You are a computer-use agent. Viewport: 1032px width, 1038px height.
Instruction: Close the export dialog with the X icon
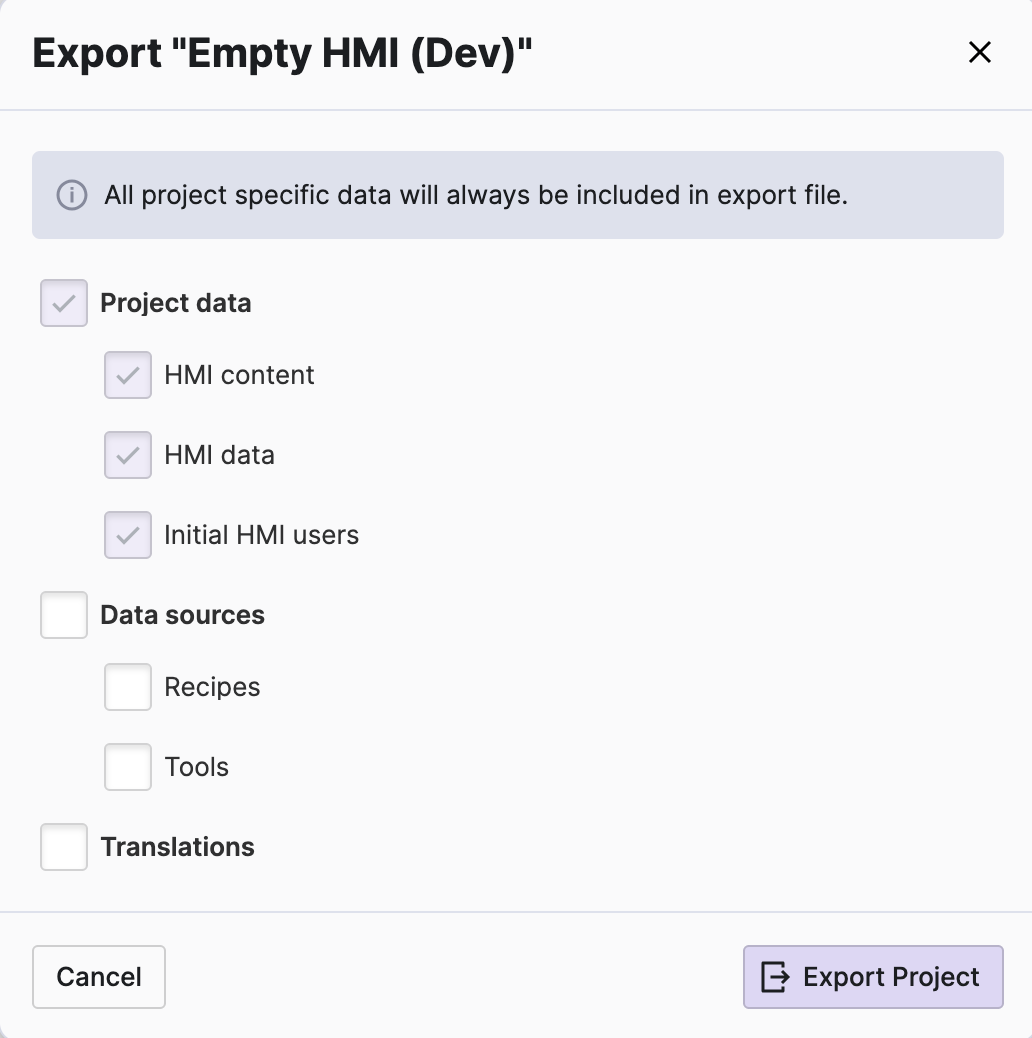click(x=979, y=53)
